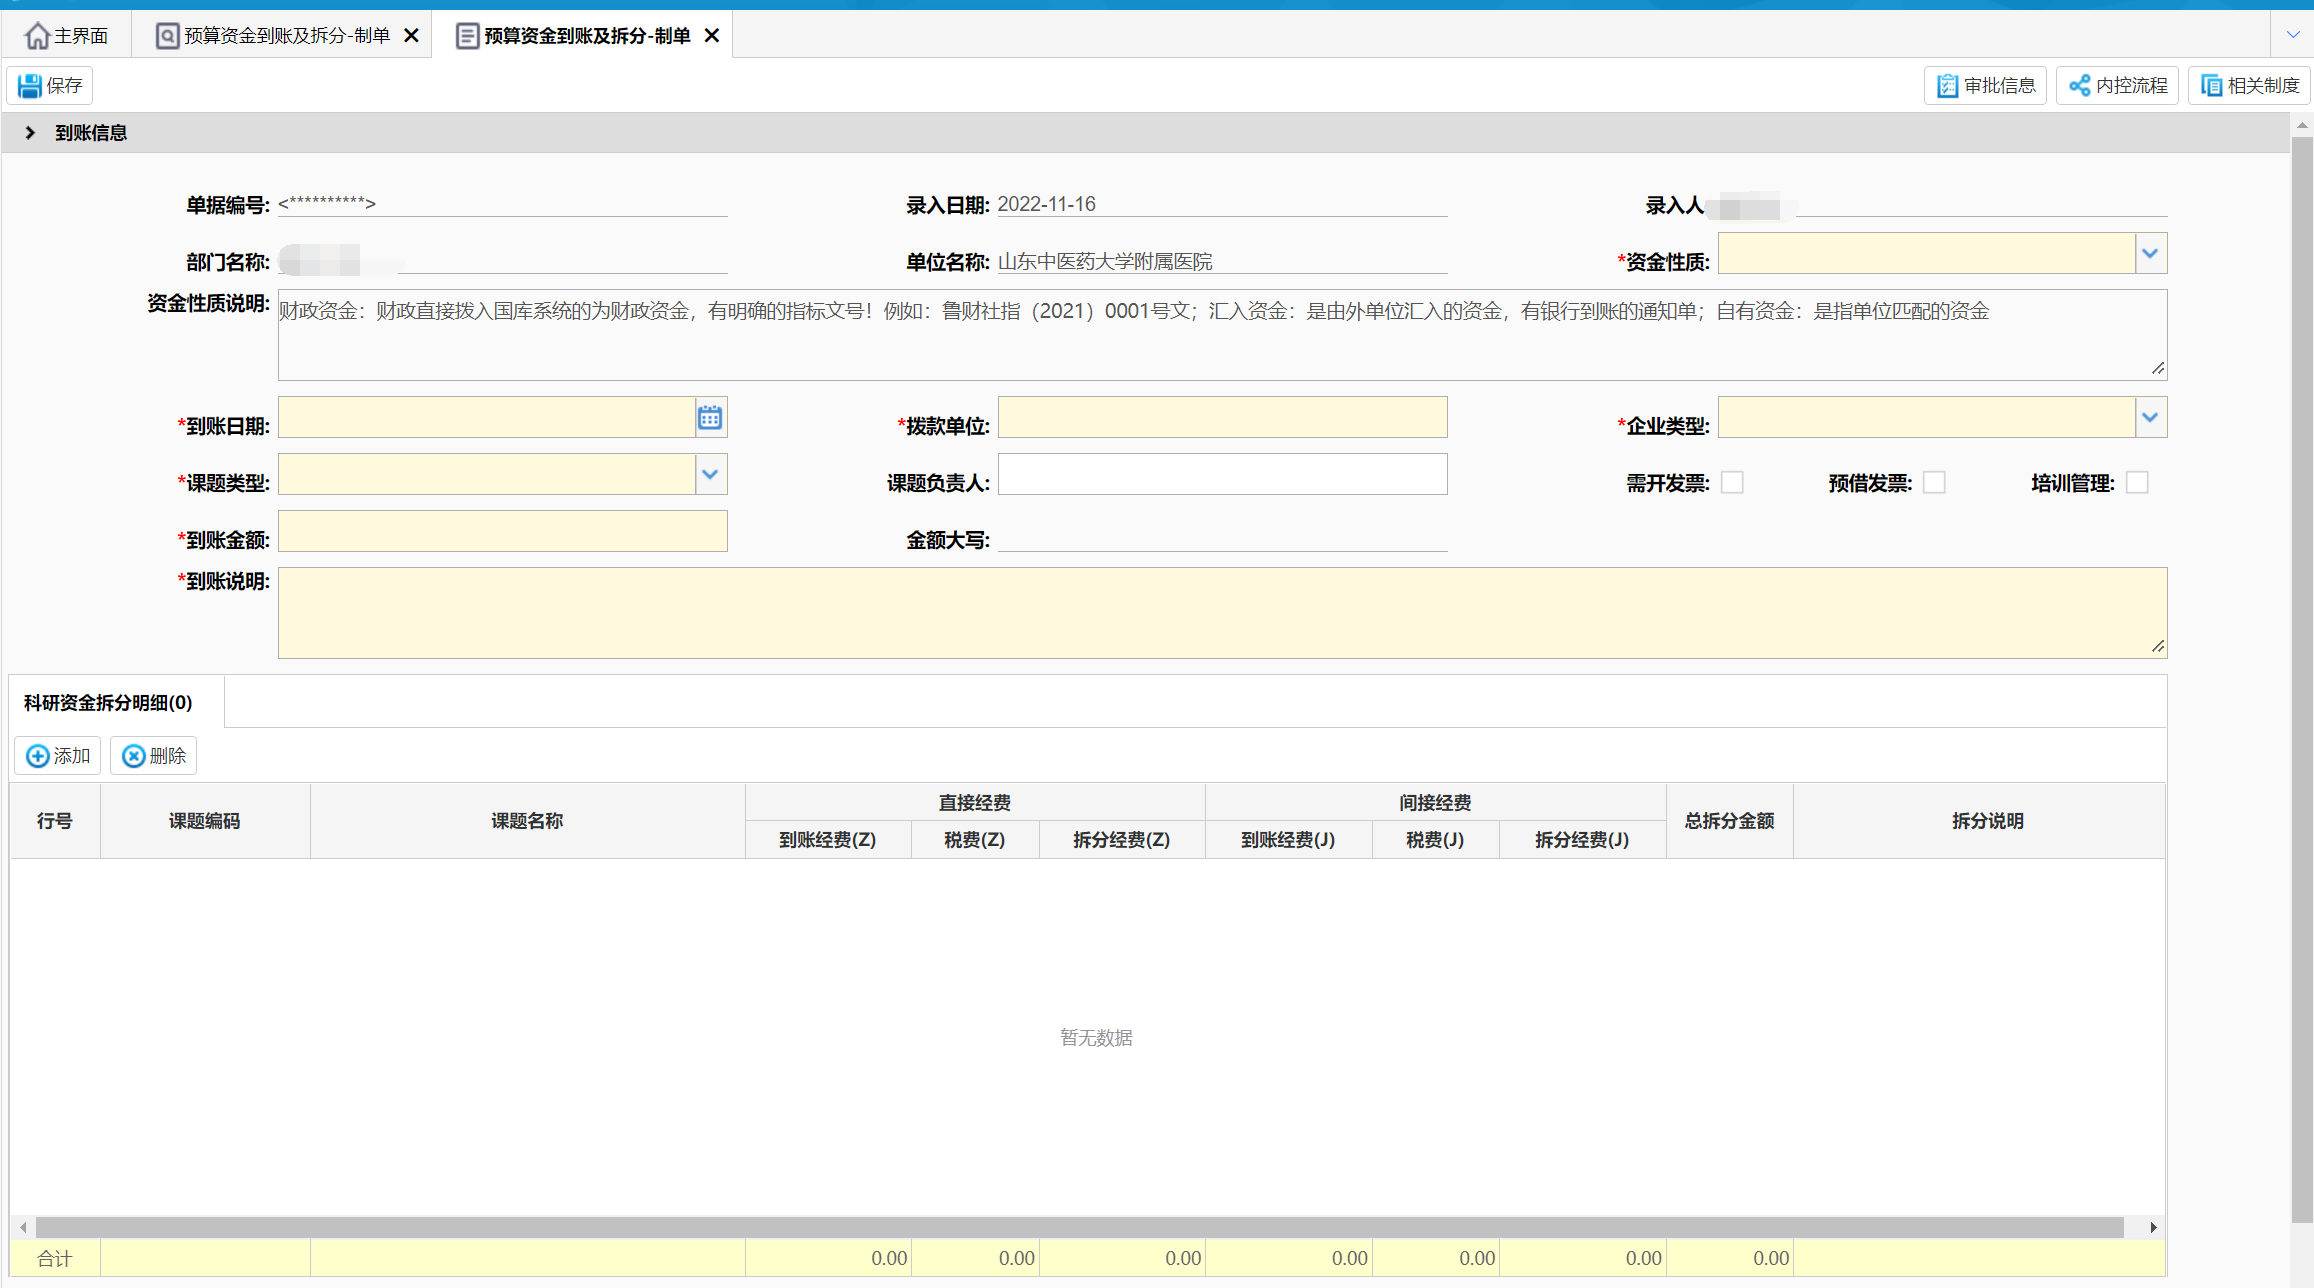The height and width of the screenshot is (1288, 2314).
Task: Tick the 培训管理 checkbox
Action: point(2136,483)
